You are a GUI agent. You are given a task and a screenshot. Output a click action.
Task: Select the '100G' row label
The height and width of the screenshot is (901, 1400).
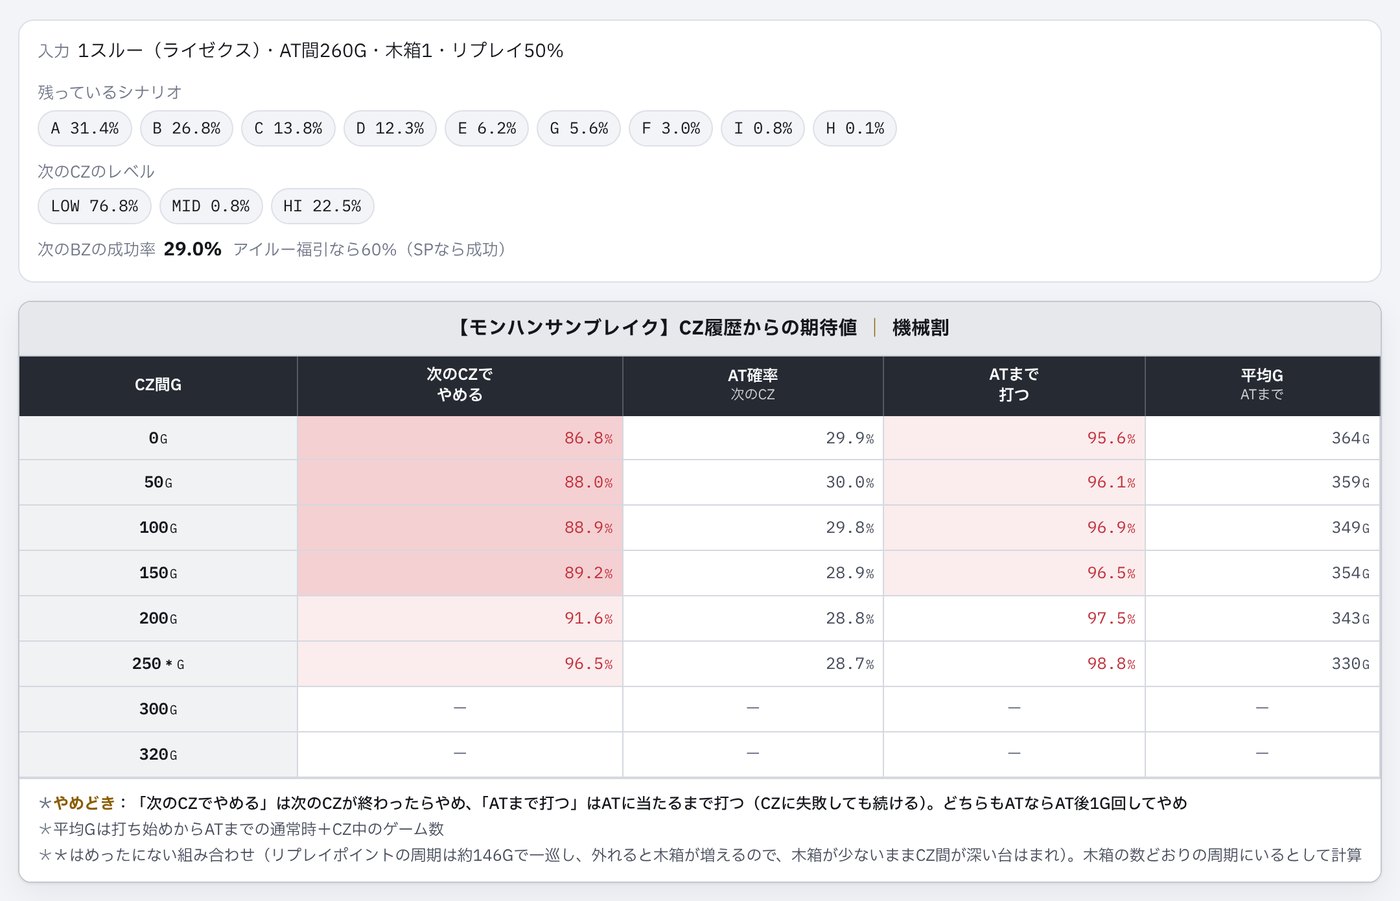click(158, 528)
